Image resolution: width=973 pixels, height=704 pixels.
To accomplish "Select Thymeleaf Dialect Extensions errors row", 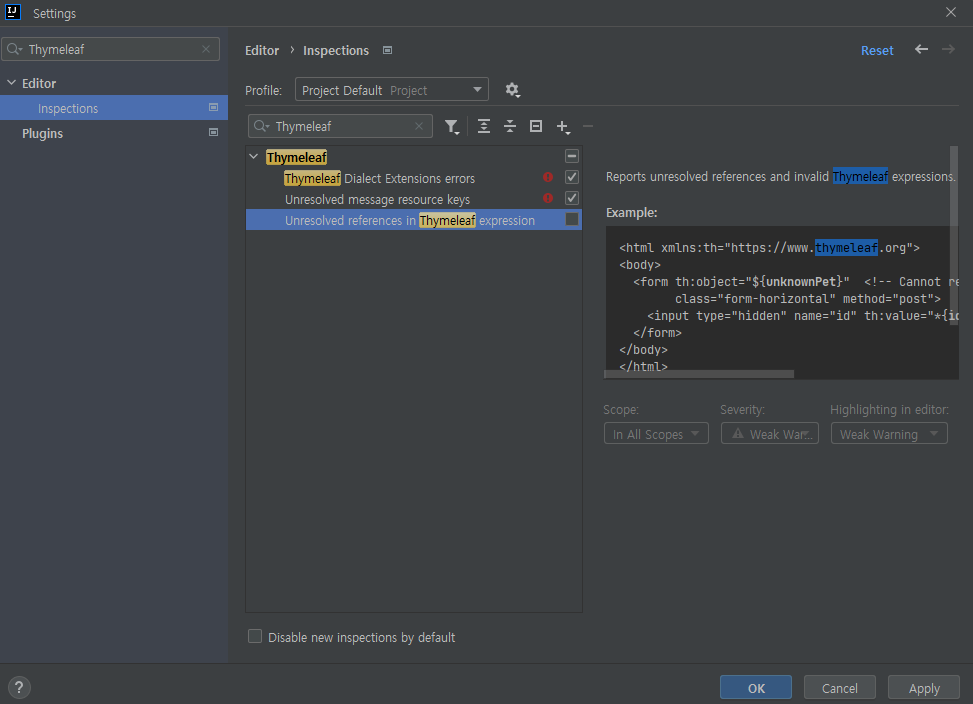I will [414, 178].
